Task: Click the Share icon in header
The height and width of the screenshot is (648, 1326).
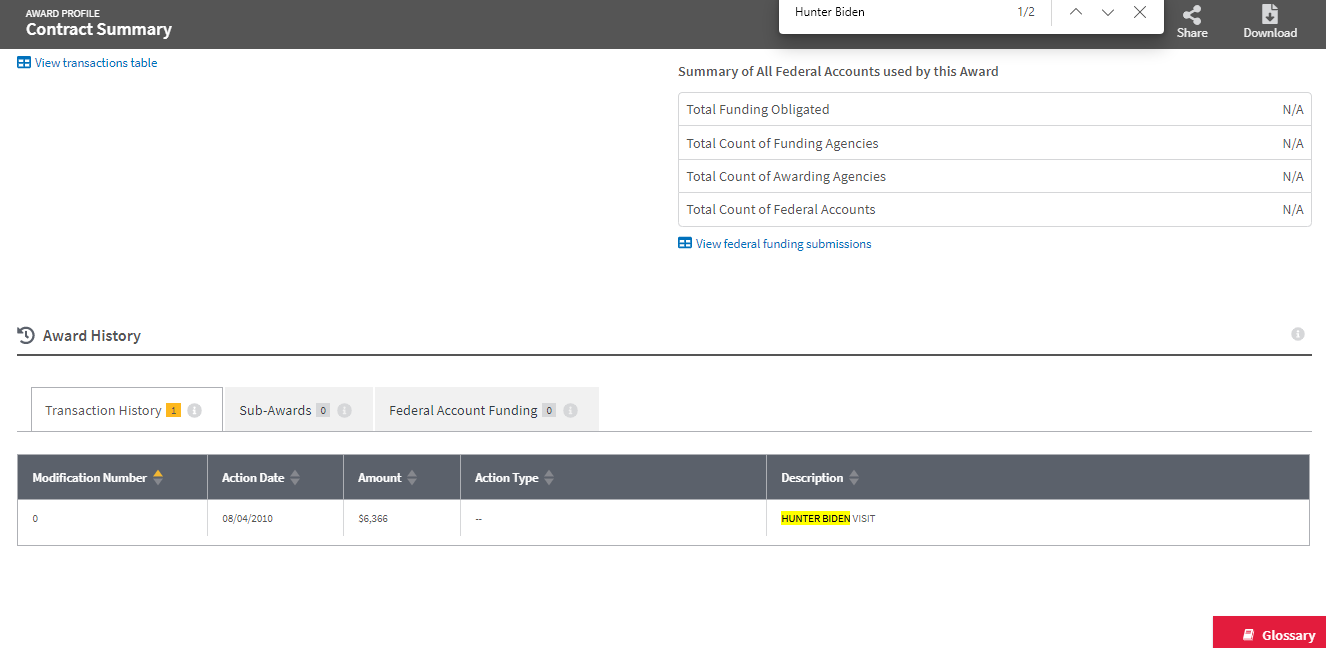Action: pyautogui.click(x=1192, y=15)
